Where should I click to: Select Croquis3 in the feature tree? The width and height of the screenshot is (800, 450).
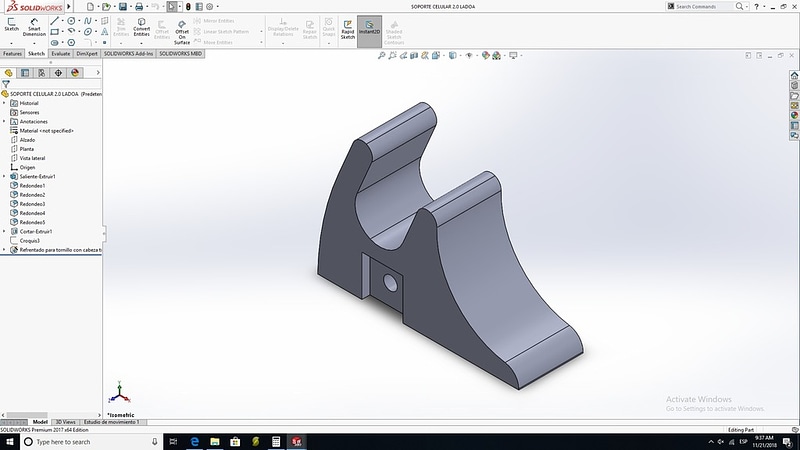pos(29,241)
